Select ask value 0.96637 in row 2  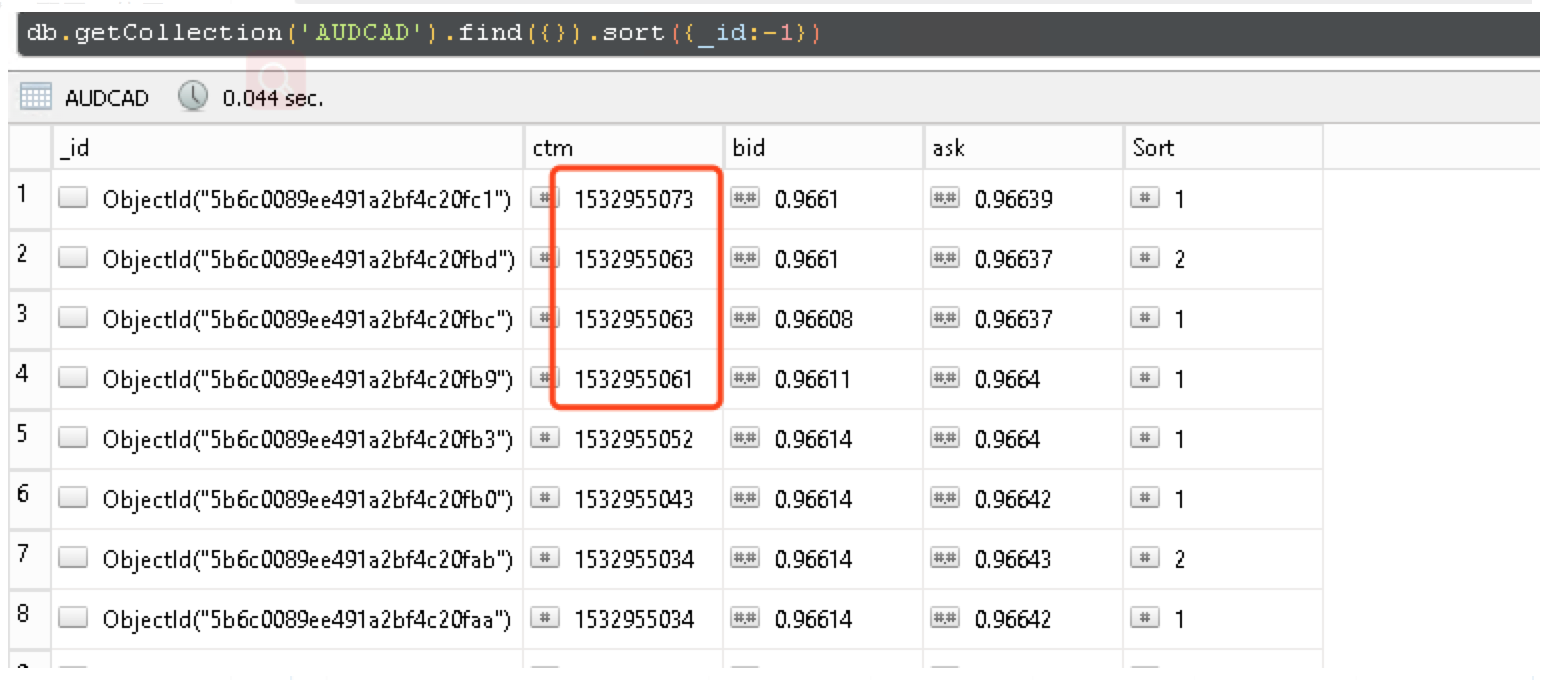[x=1013, y=259]
